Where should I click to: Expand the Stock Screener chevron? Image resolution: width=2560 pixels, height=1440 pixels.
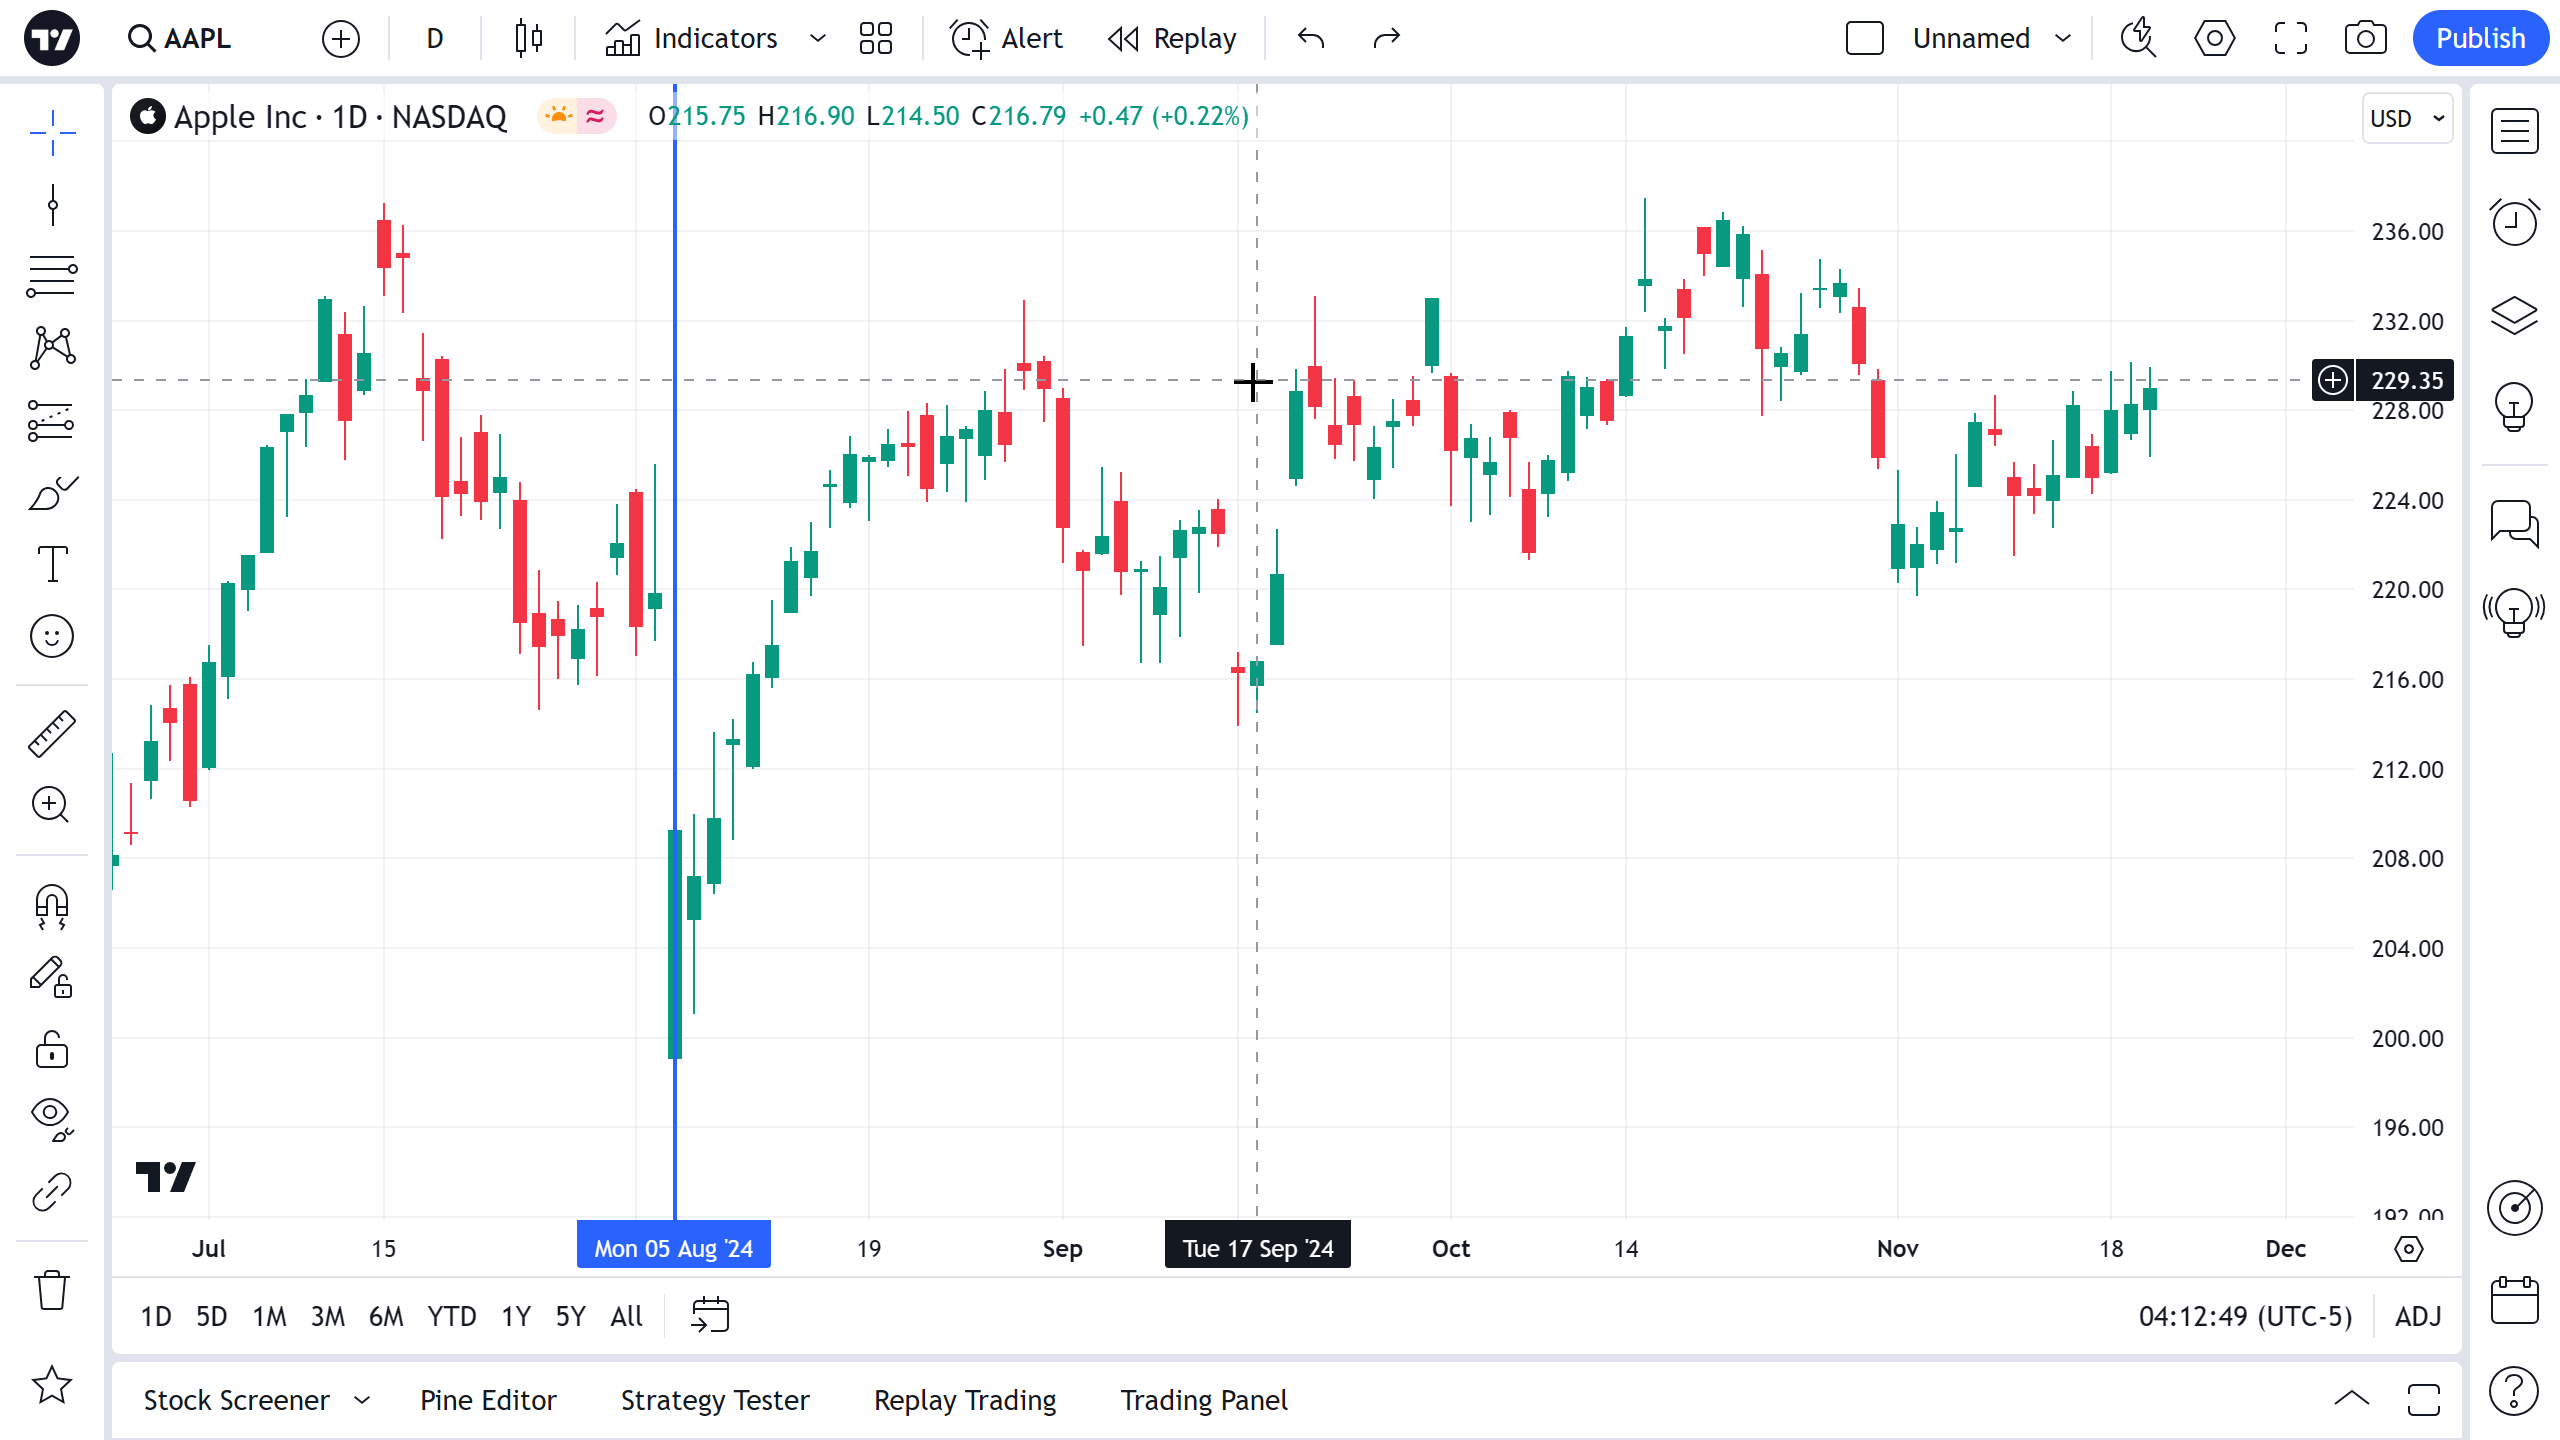pos(362,1400)
